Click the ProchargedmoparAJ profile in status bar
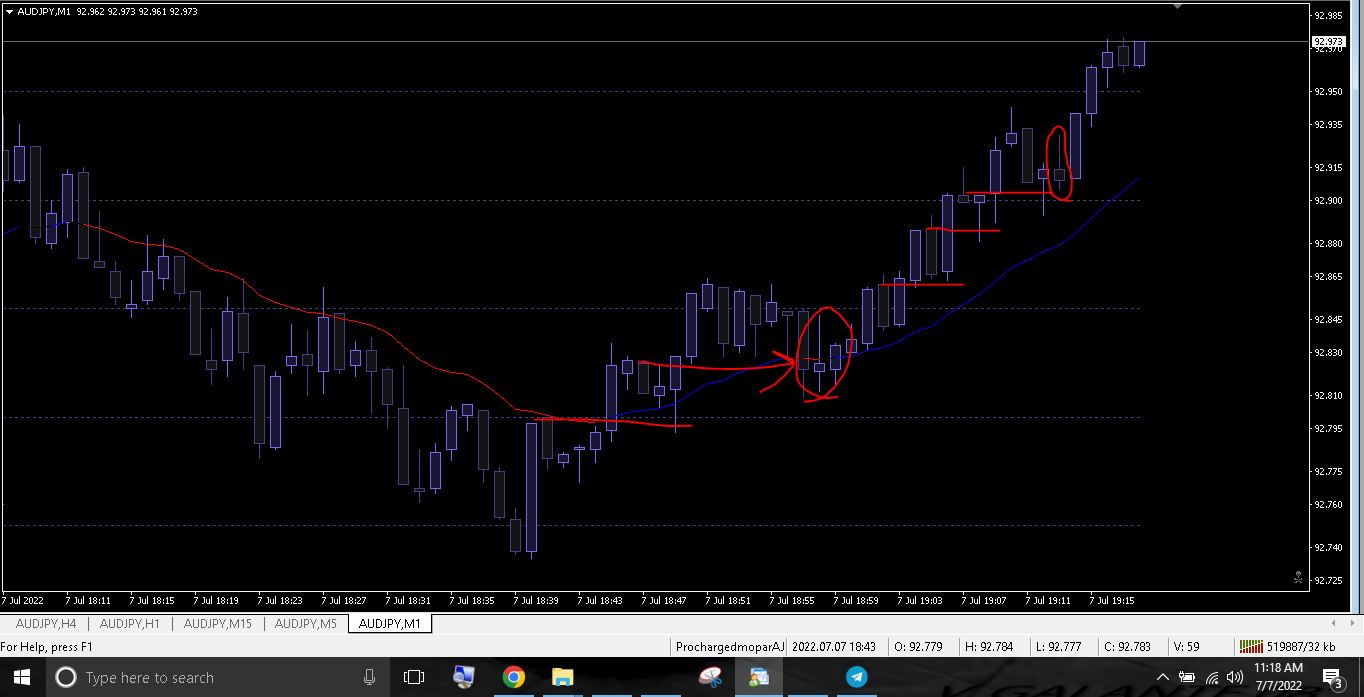Image resolution: width=1364 pixels, height=697 pixels. [x=730, y=647]
